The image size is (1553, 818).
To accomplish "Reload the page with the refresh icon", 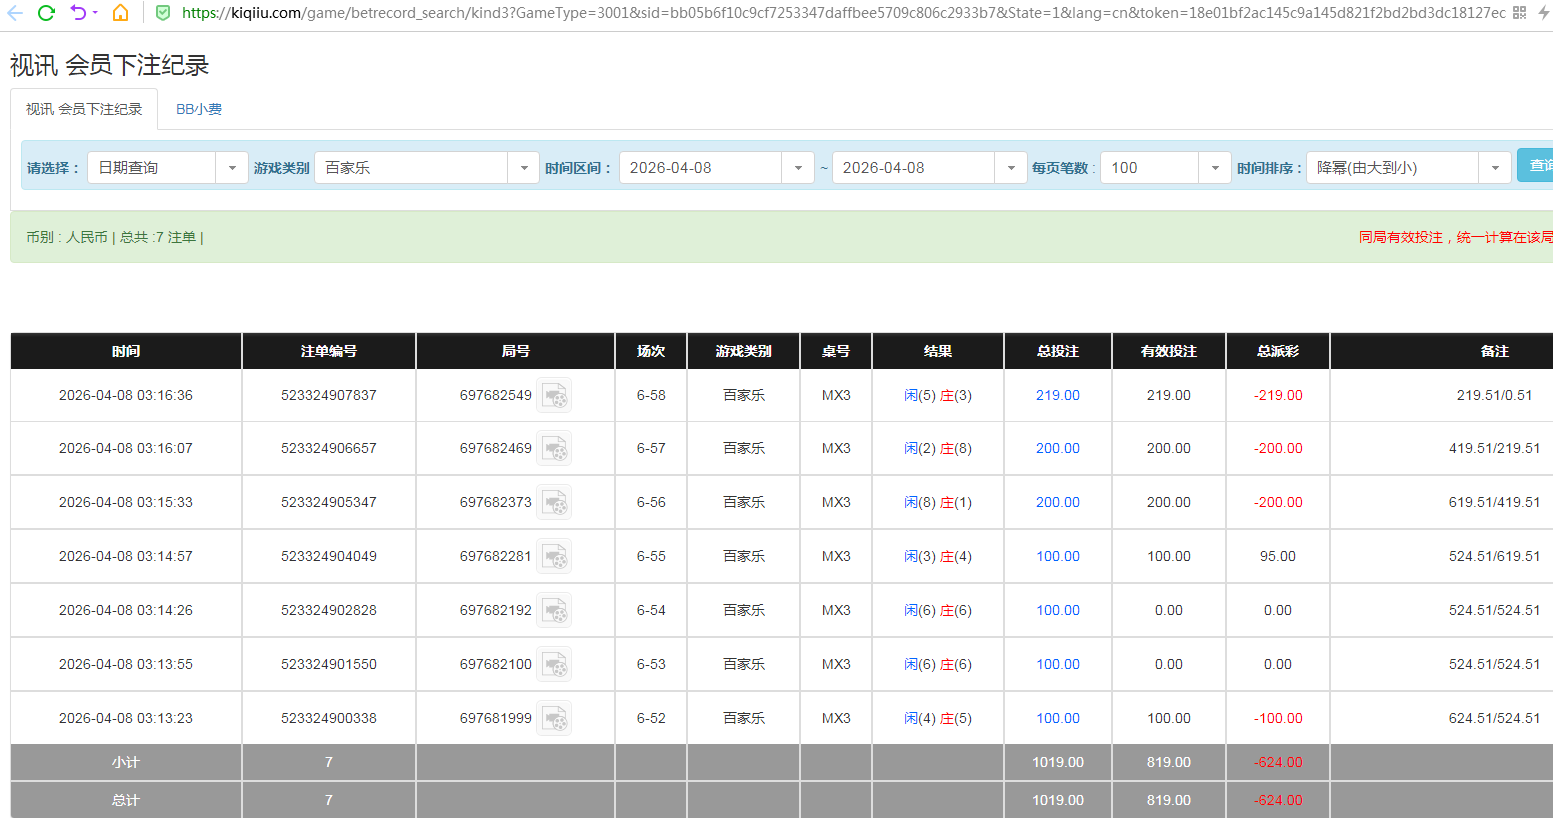I will point(46,13).
